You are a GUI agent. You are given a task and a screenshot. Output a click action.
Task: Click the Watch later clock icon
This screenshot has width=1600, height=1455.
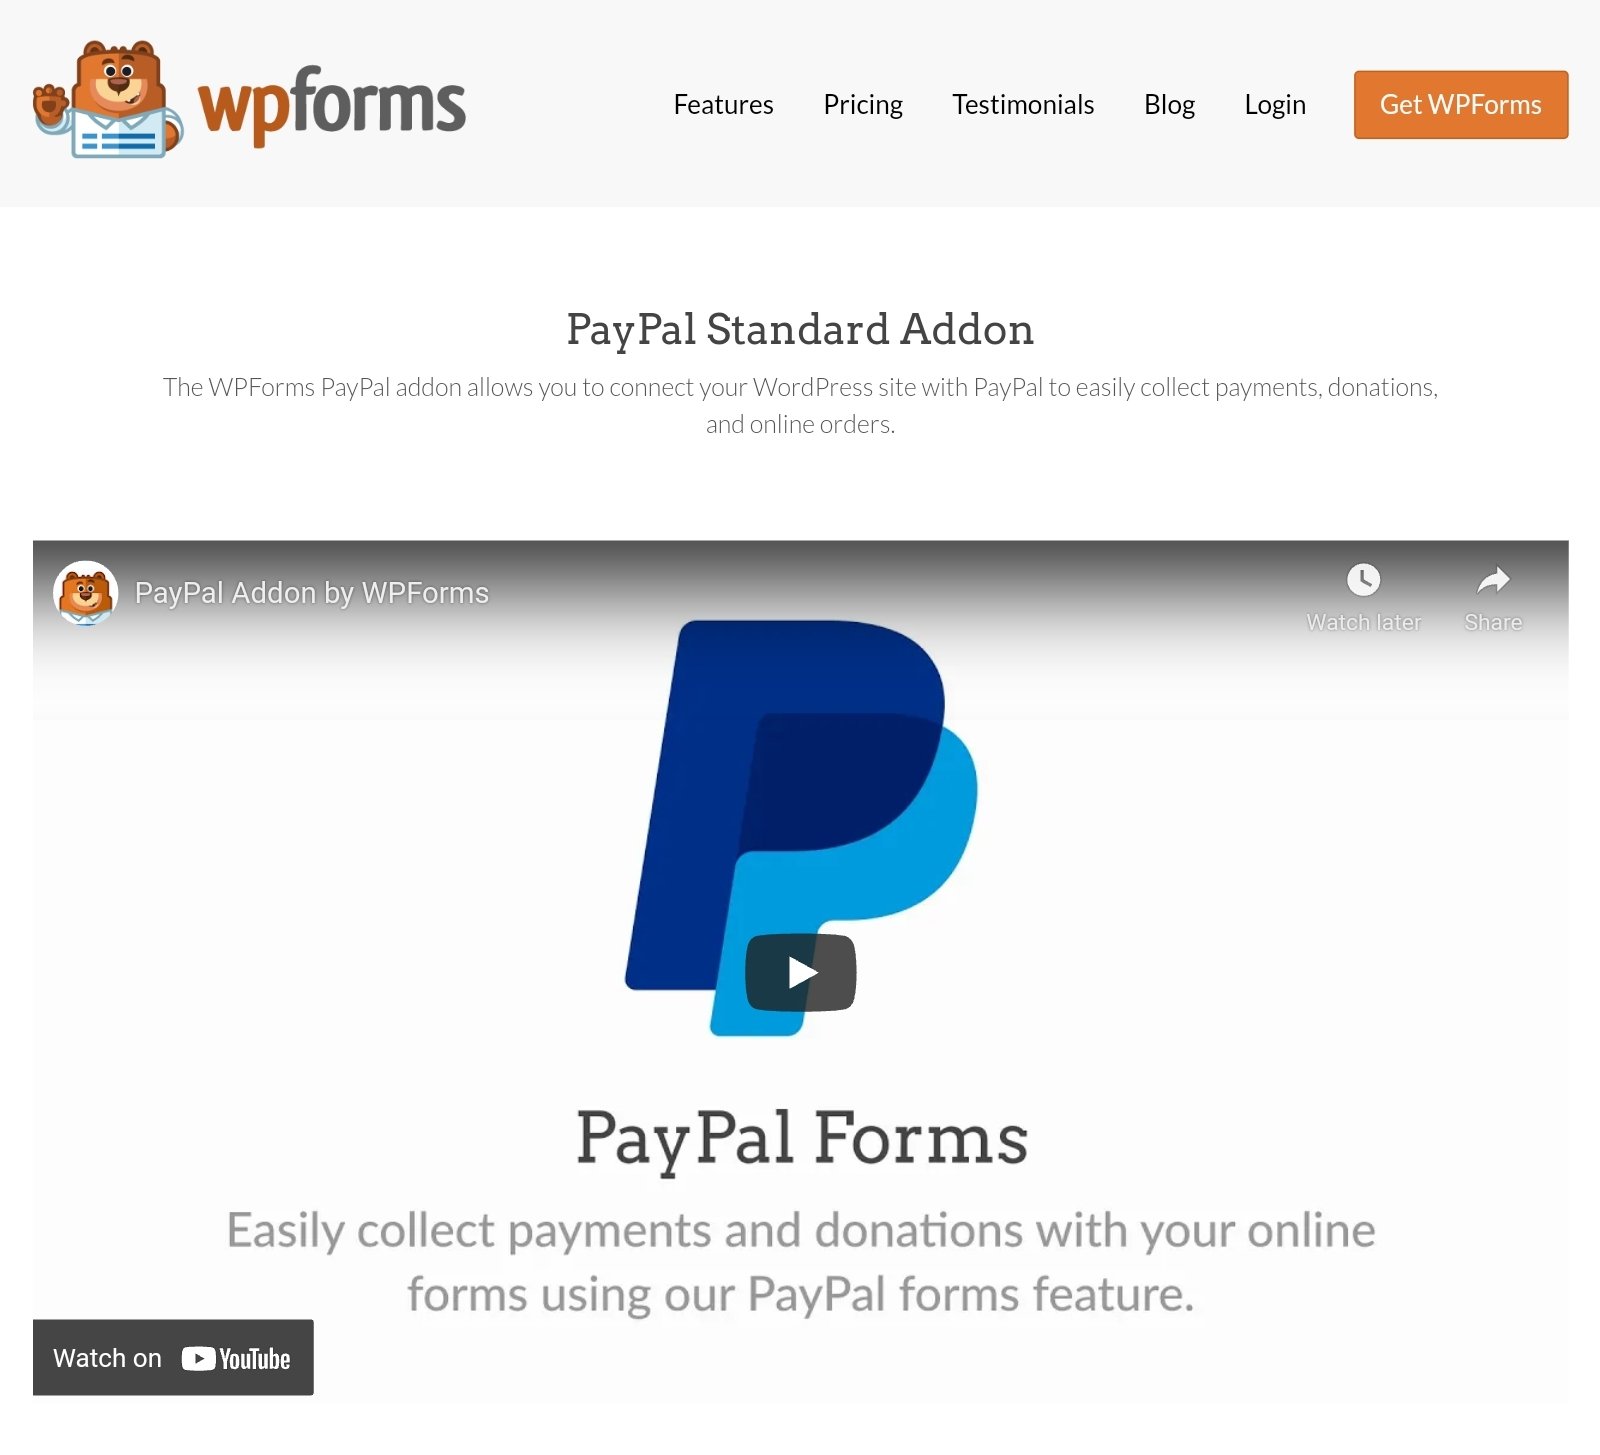point(1363,580)
